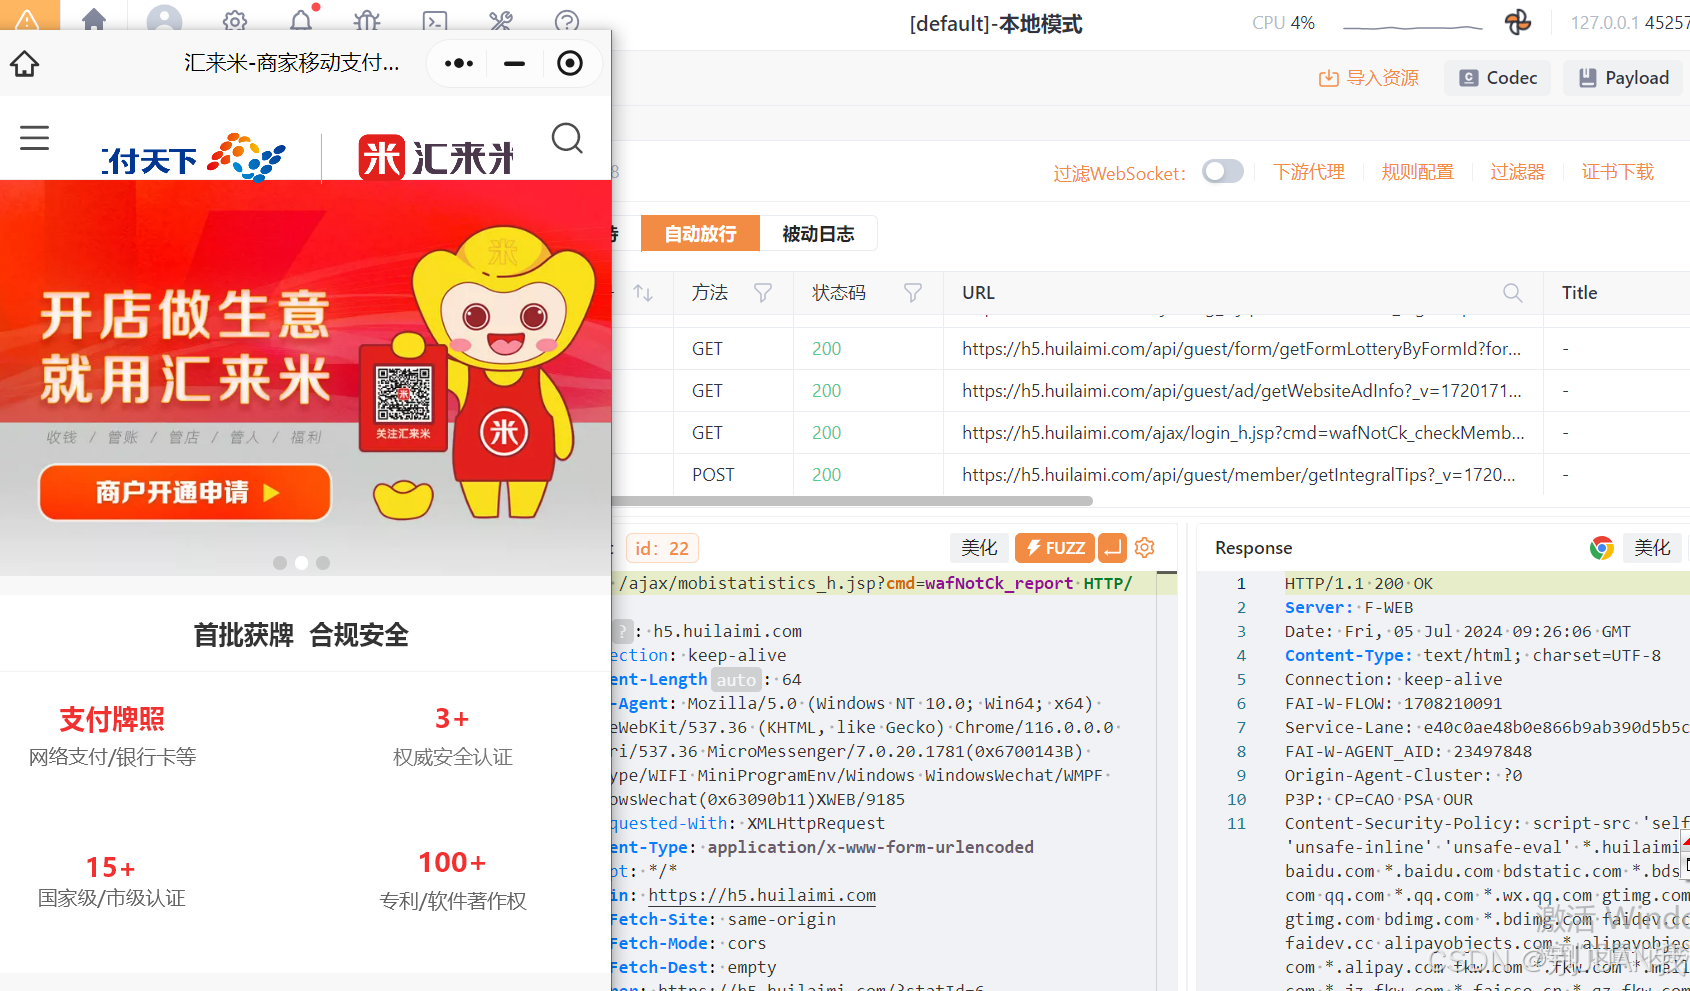1690x991 pixels.
Task: Click the FUZZ button
Action: (x=1054, y=548)
